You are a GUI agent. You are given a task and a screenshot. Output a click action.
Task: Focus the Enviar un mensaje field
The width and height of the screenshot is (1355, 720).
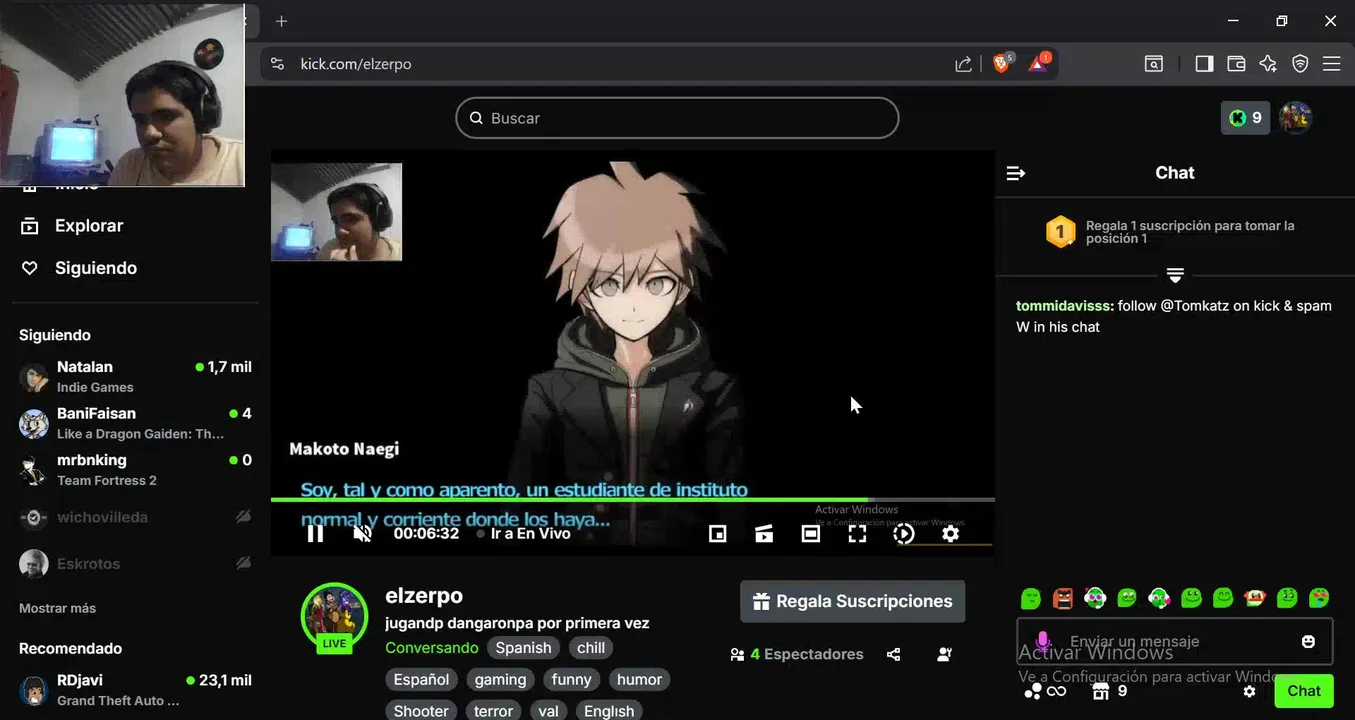pos(1175,641)
